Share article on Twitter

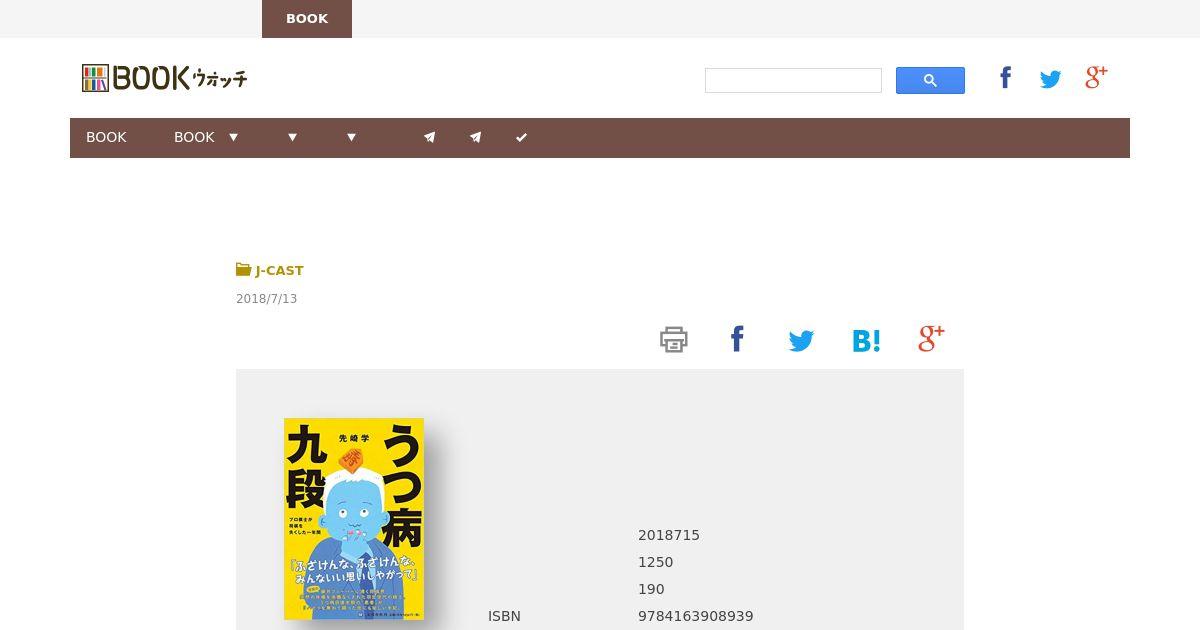(801, 341)
